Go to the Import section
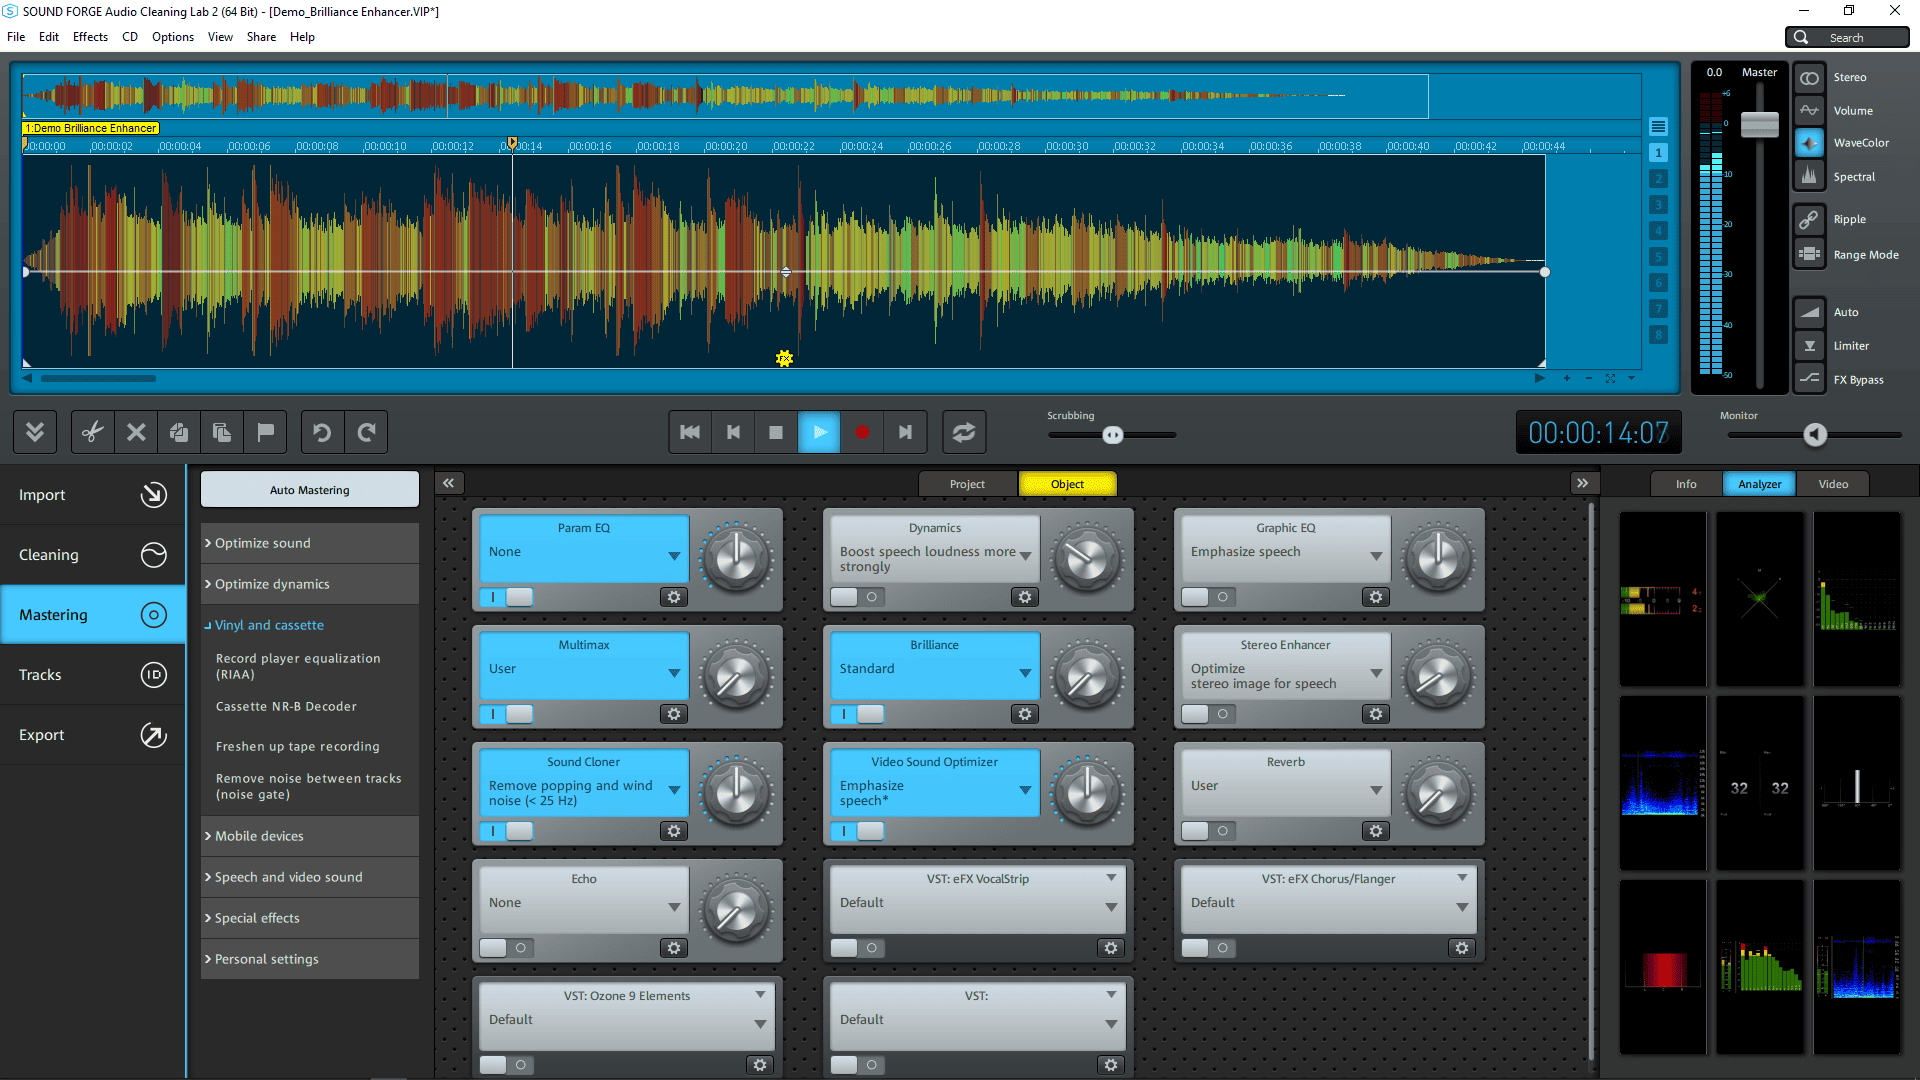The width and height of the screenshot is (1920, 1080). pyautogui.click(x=93, y=495)
